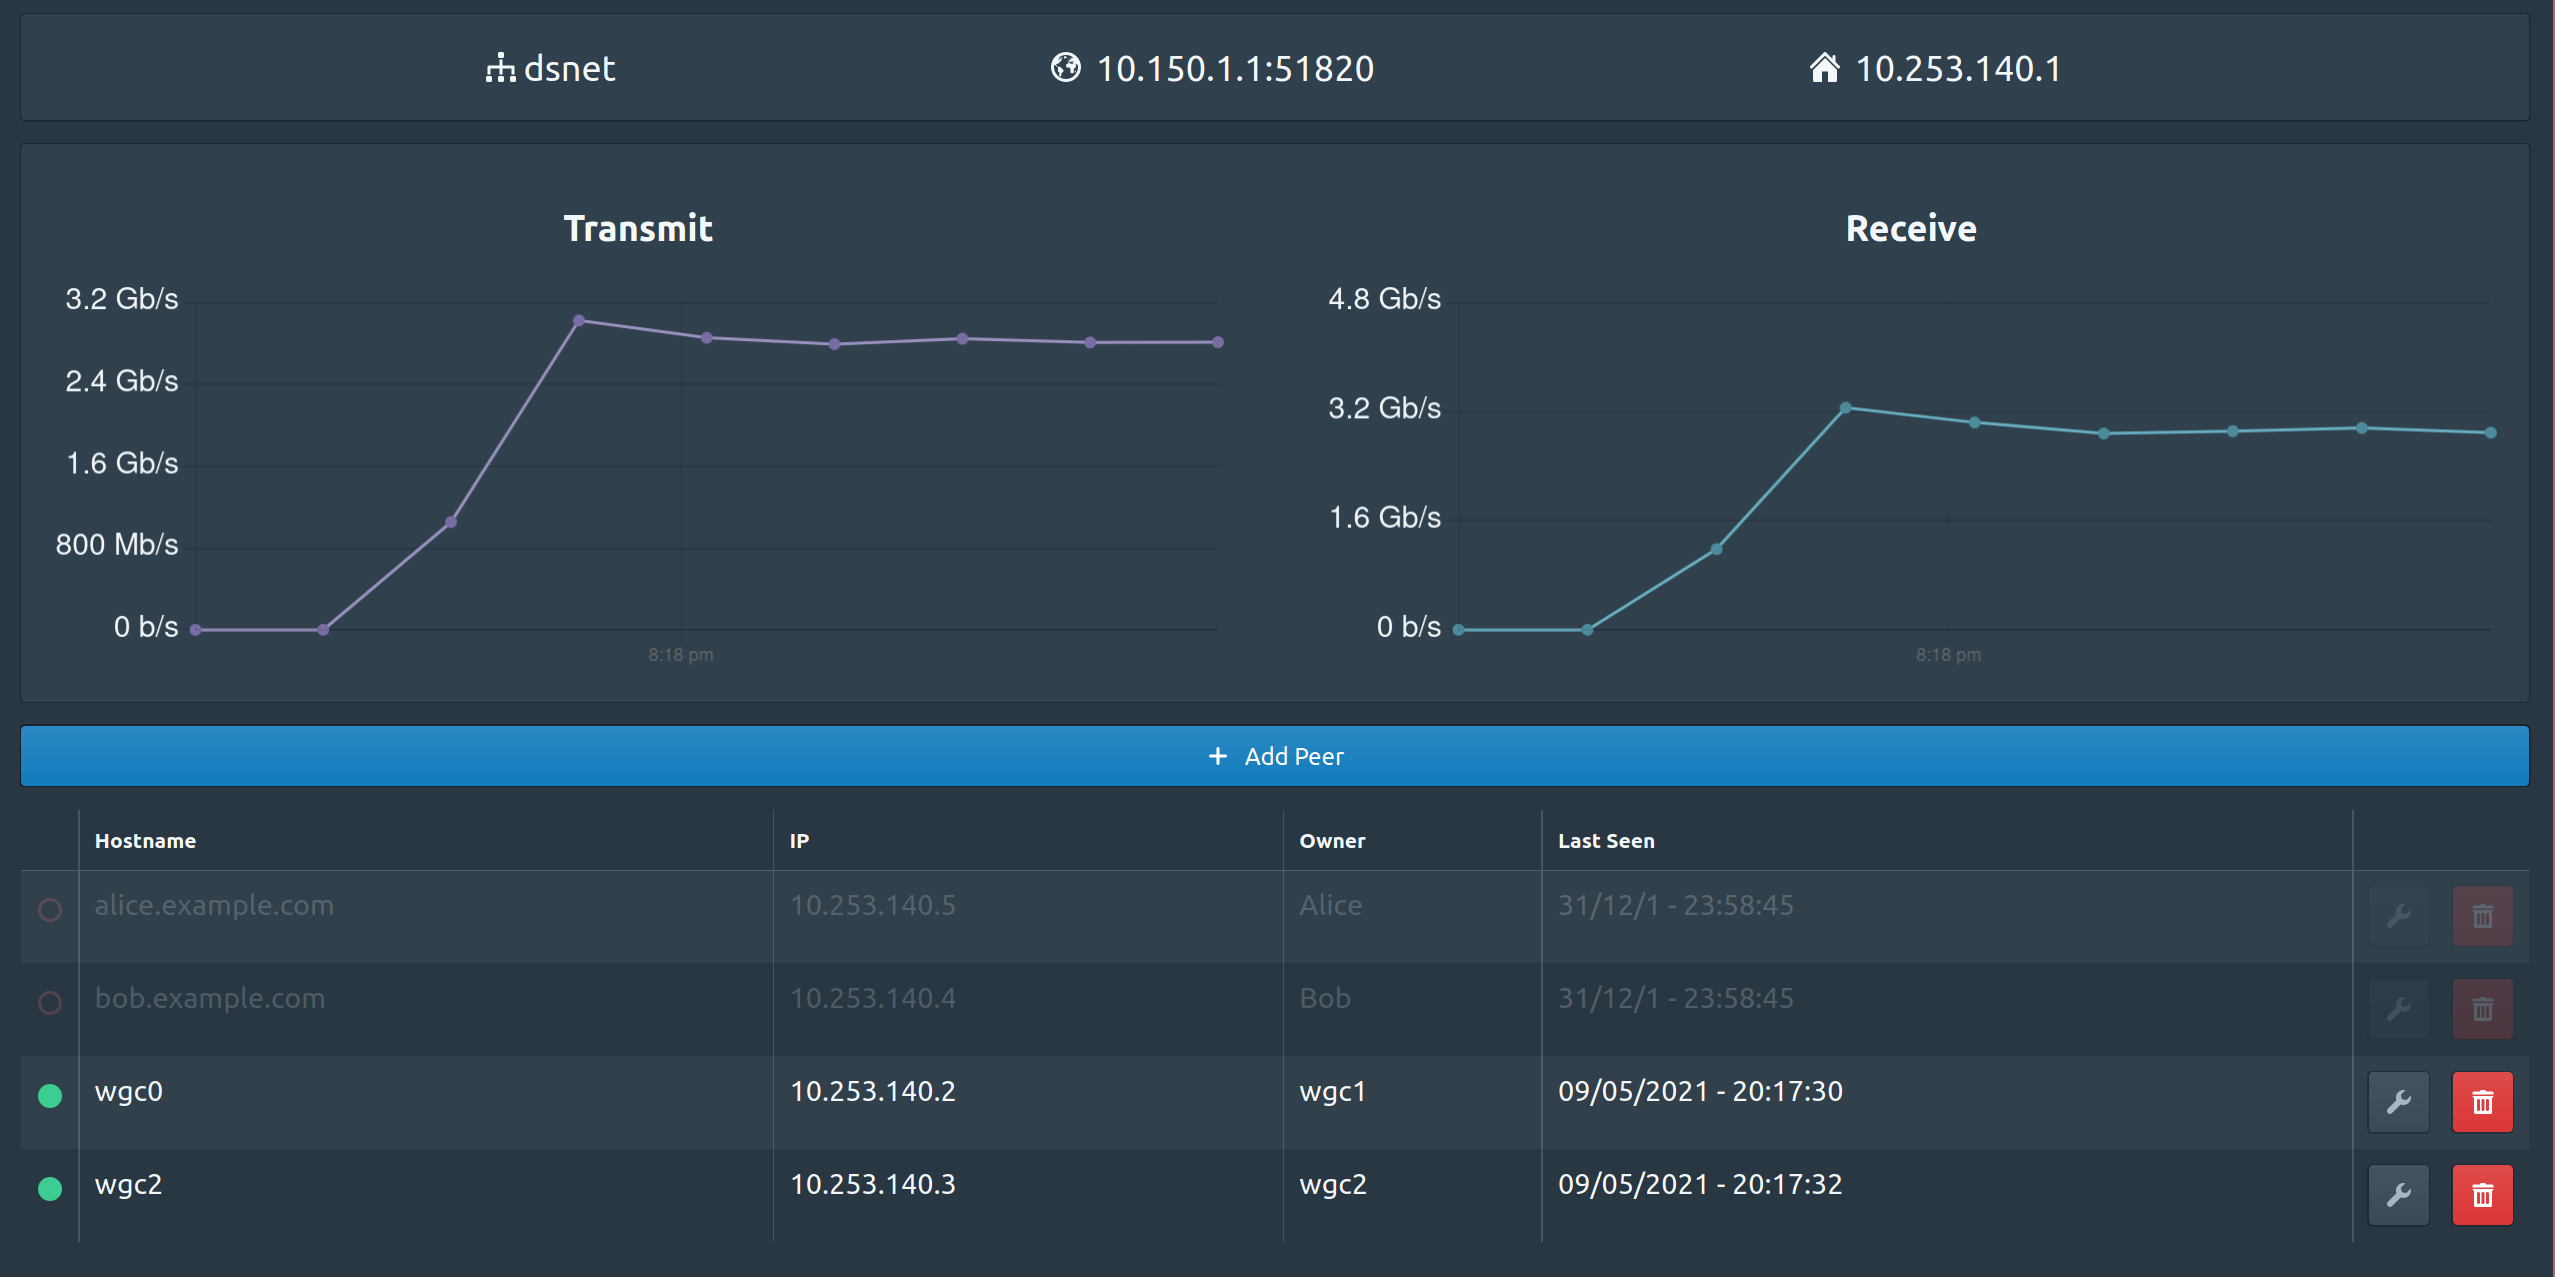Image resolution: width=2555 pixels, height=1277 pixels.
Task: Click the Receive chart title
Action: [x=1911, y=228]
